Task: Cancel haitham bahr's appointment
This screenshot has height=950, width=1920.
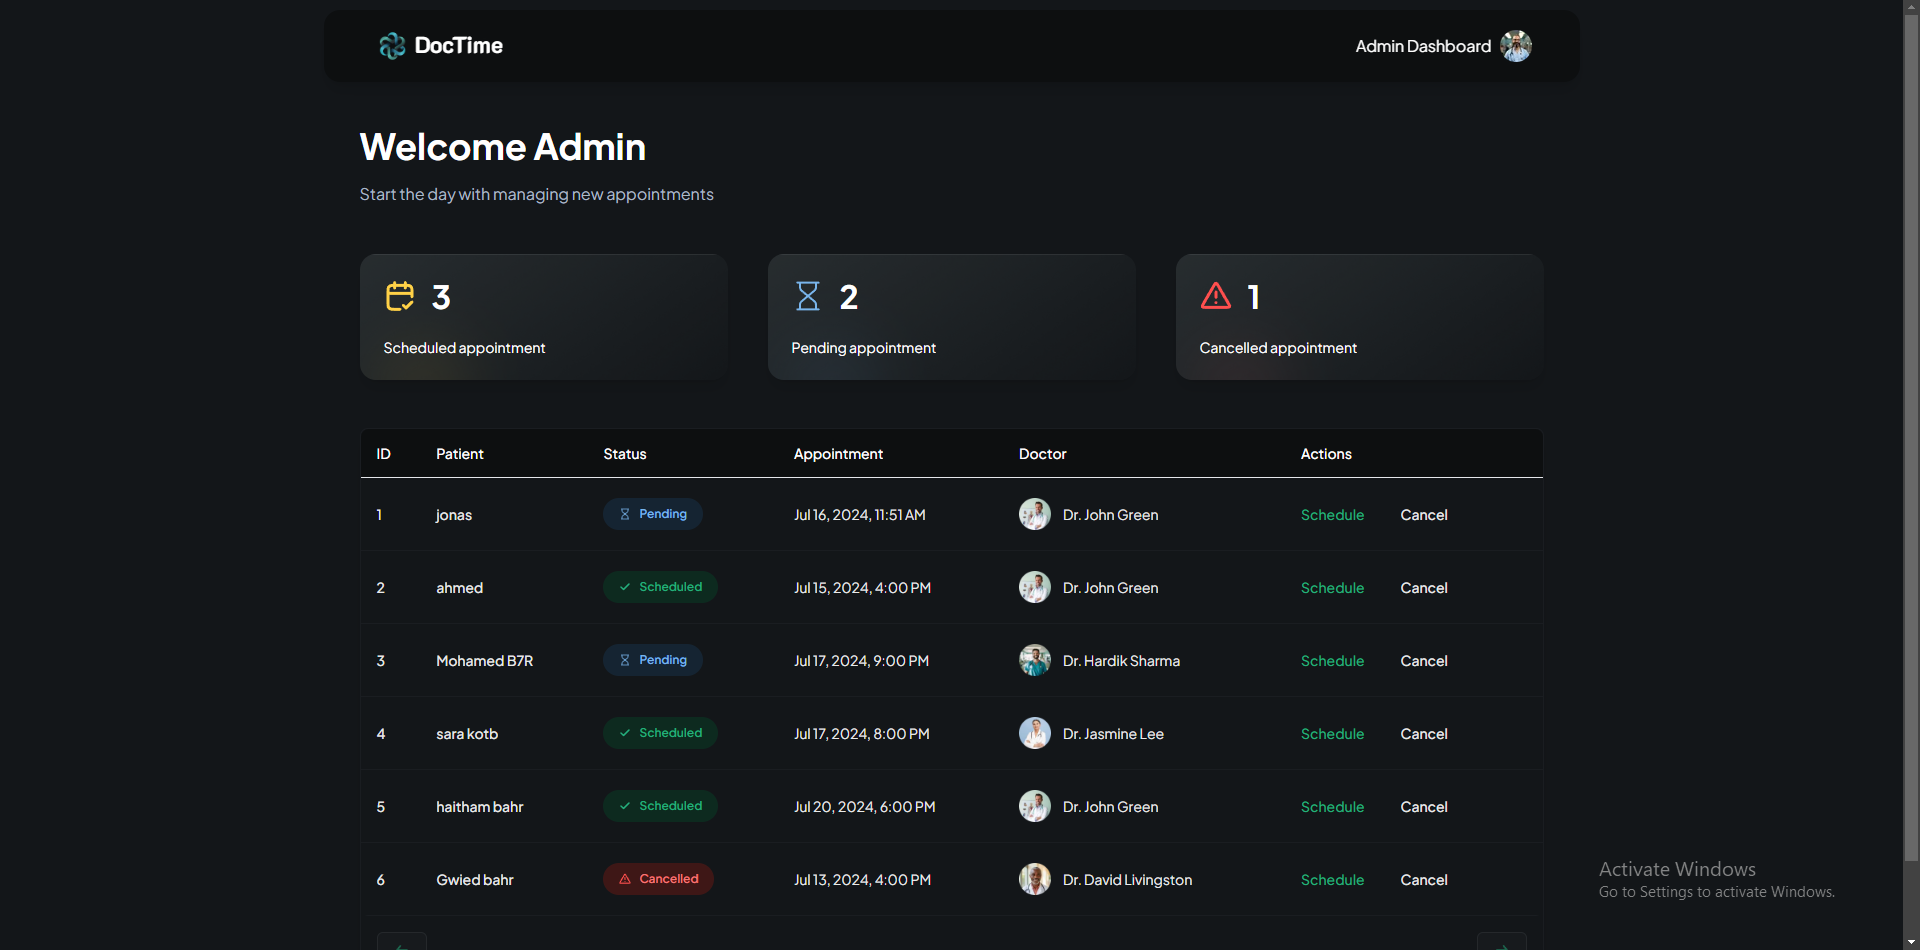Action: coord(1424,807)
